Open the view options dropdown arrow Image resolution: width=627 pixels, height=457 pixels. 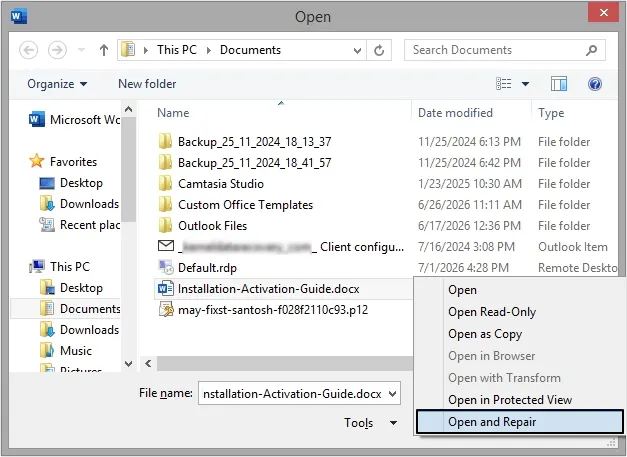pyautogui.click(x=525, y=84)
